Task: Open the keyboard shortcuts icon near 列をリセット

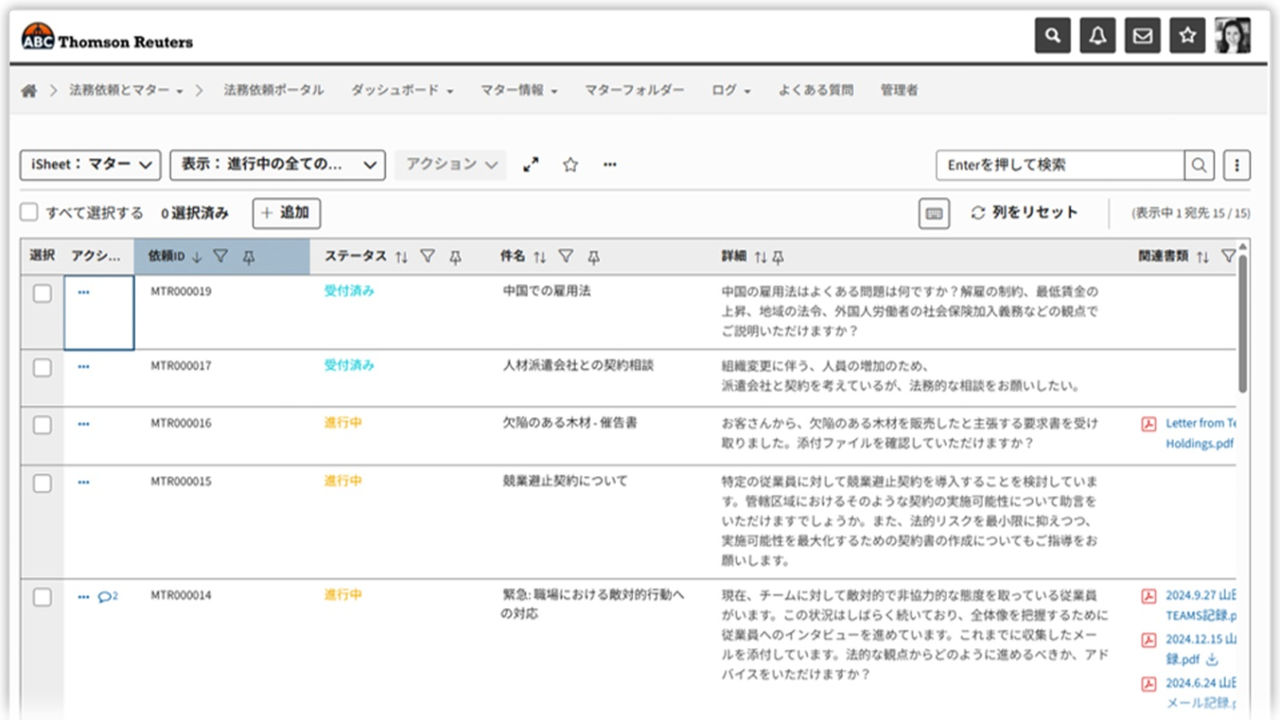Action: tap(933, 213)
